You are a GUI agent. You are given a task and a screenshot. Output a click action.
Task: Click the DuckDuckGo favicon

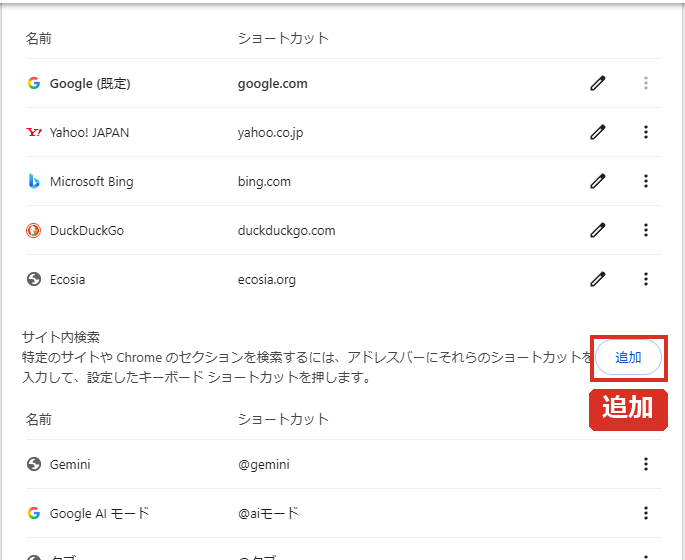[34, 230]
